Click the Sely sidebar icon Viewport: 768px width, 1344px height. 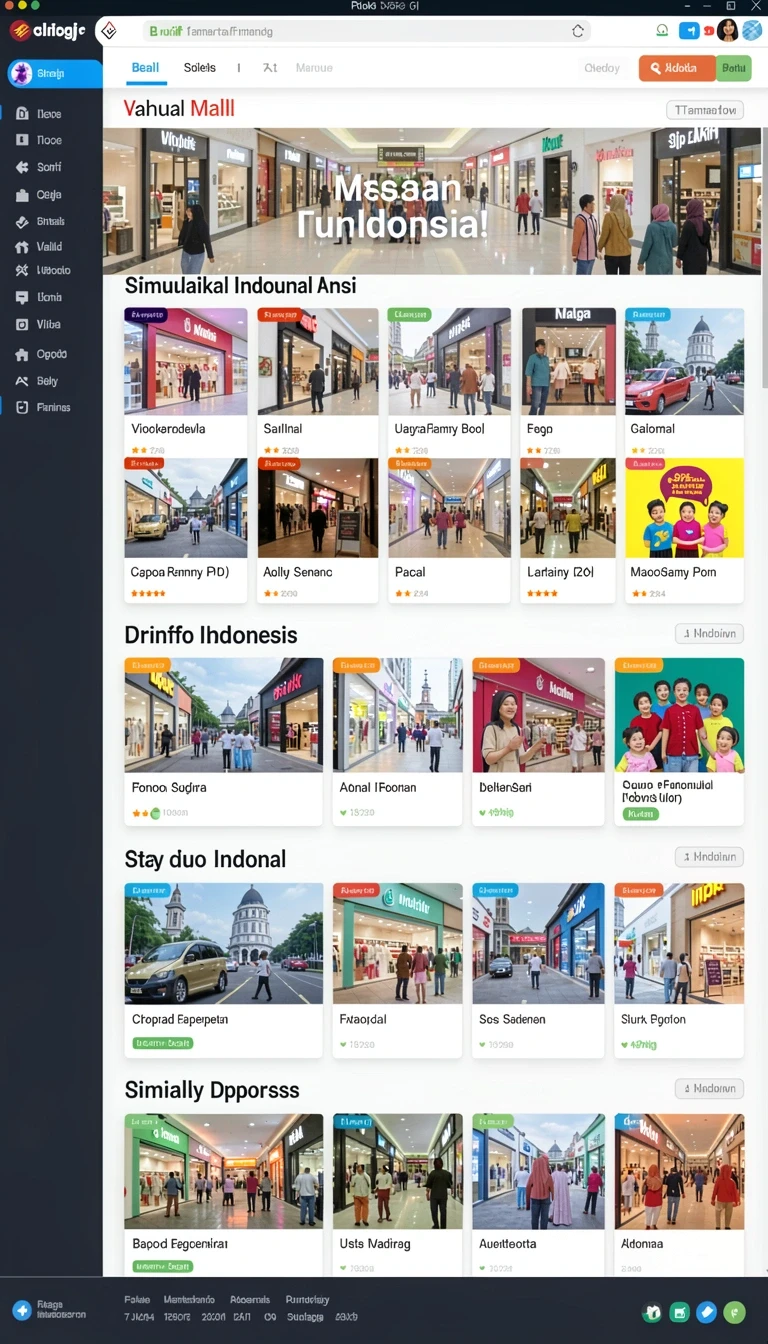22,381
